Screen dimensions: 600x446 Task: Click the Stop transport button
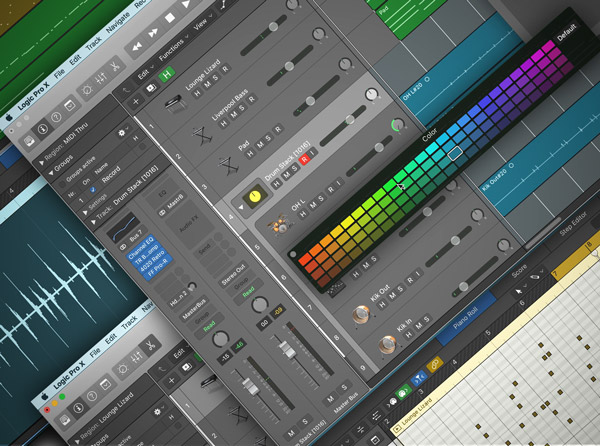point(170,18)
